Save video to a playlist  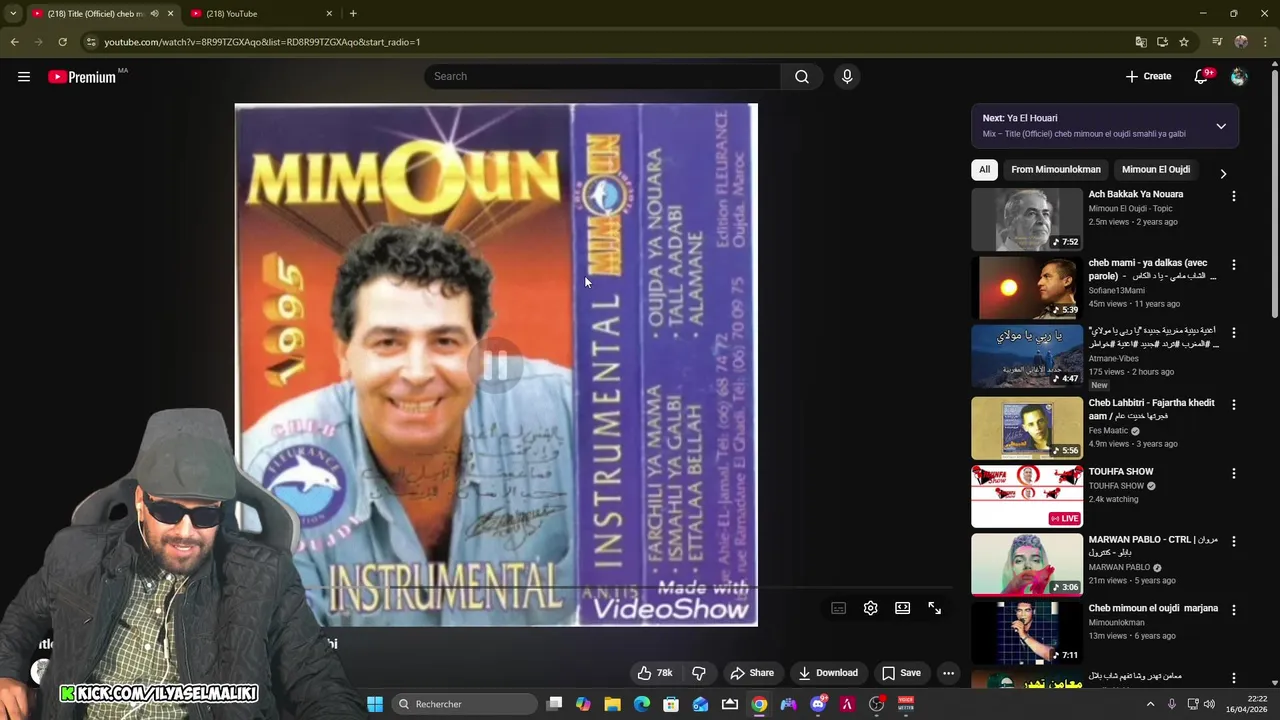point(901,673)
